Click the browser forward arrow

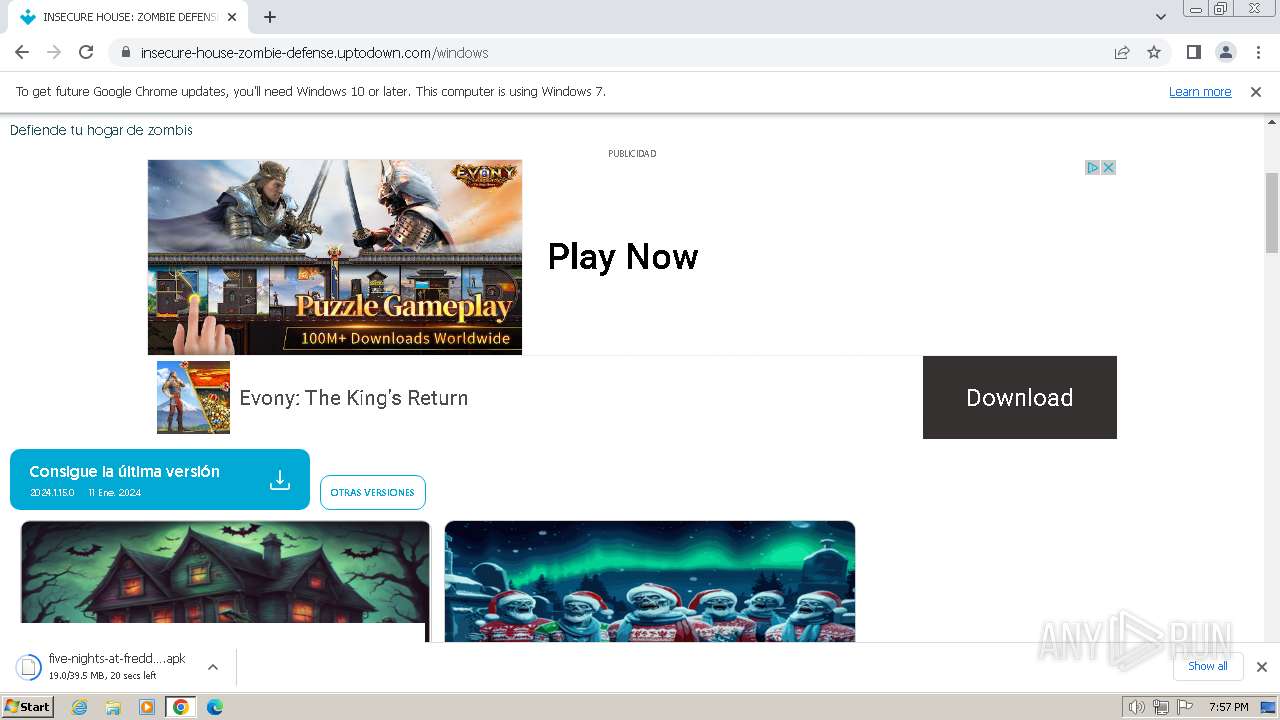tap(54, 52)
